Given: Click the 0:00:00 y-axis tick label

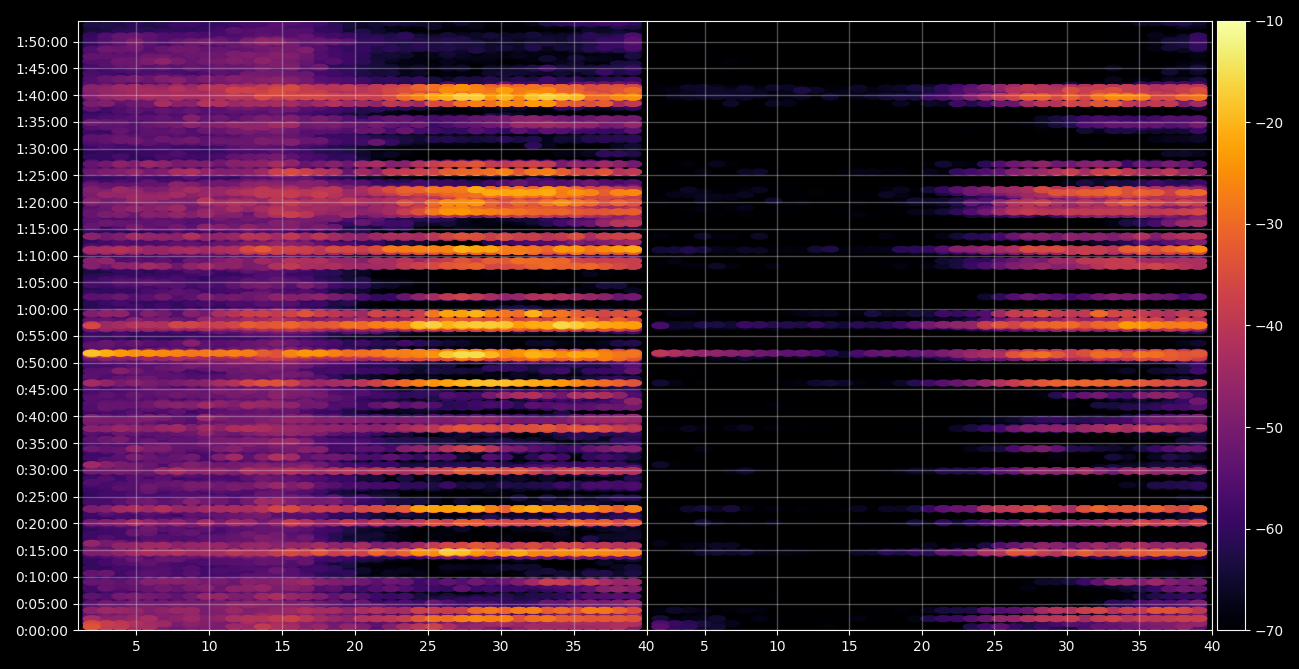Looking at the screenshot, I should (x=41, y=631).
